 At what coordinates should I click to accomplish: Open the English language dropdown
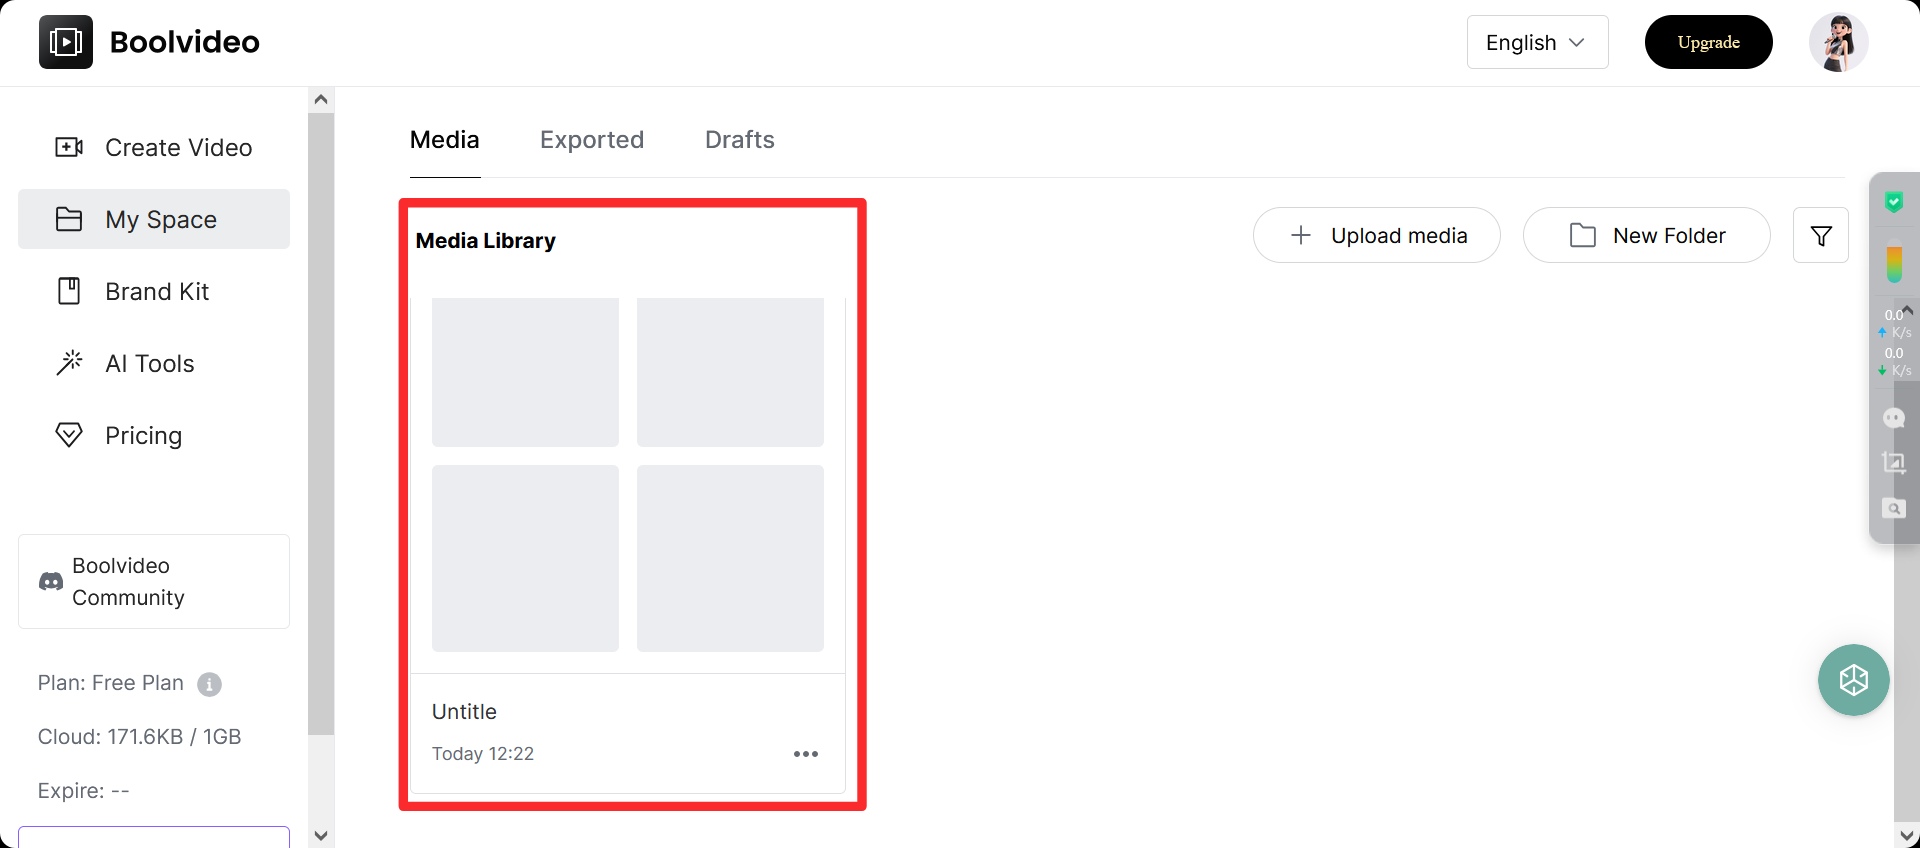1537,42
